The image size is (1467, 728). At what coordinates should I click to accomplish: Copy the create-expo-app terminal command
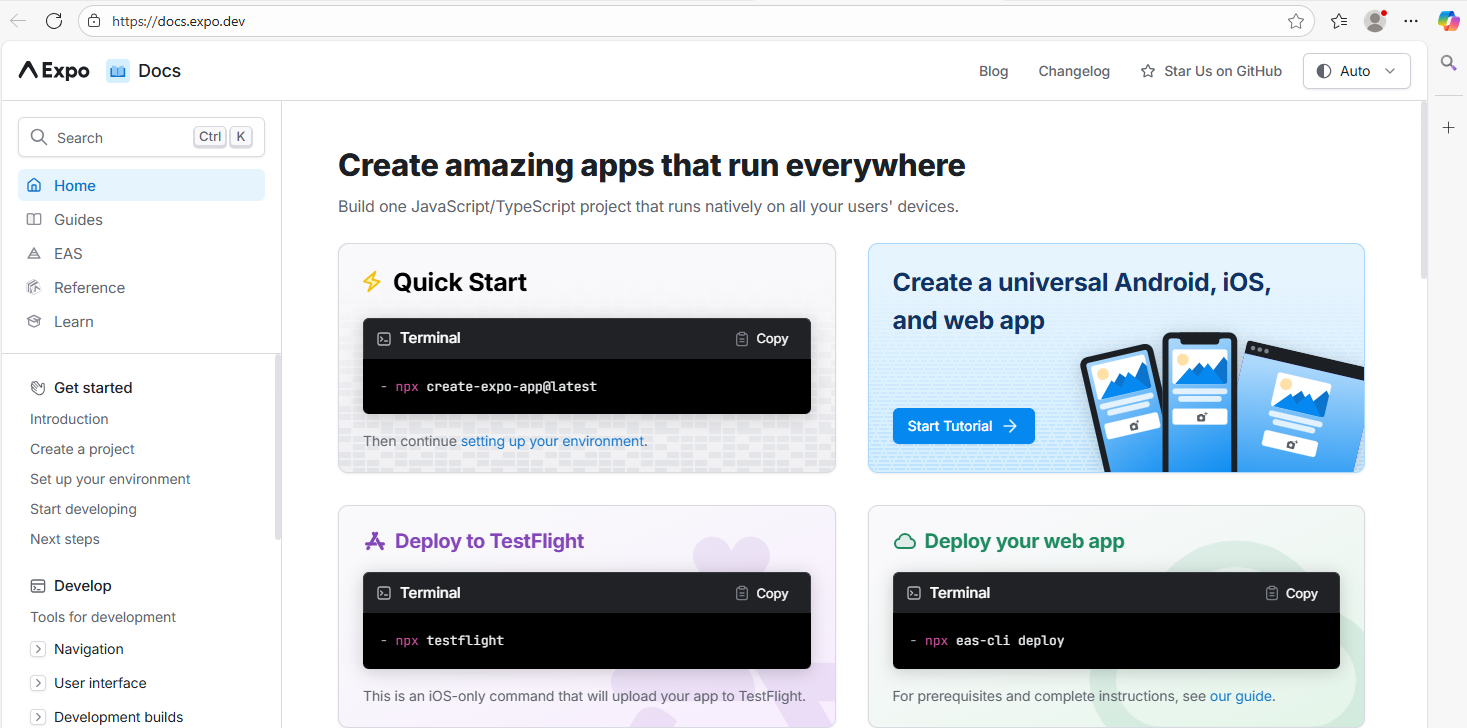pyautogui.click(x=761, y=339)
